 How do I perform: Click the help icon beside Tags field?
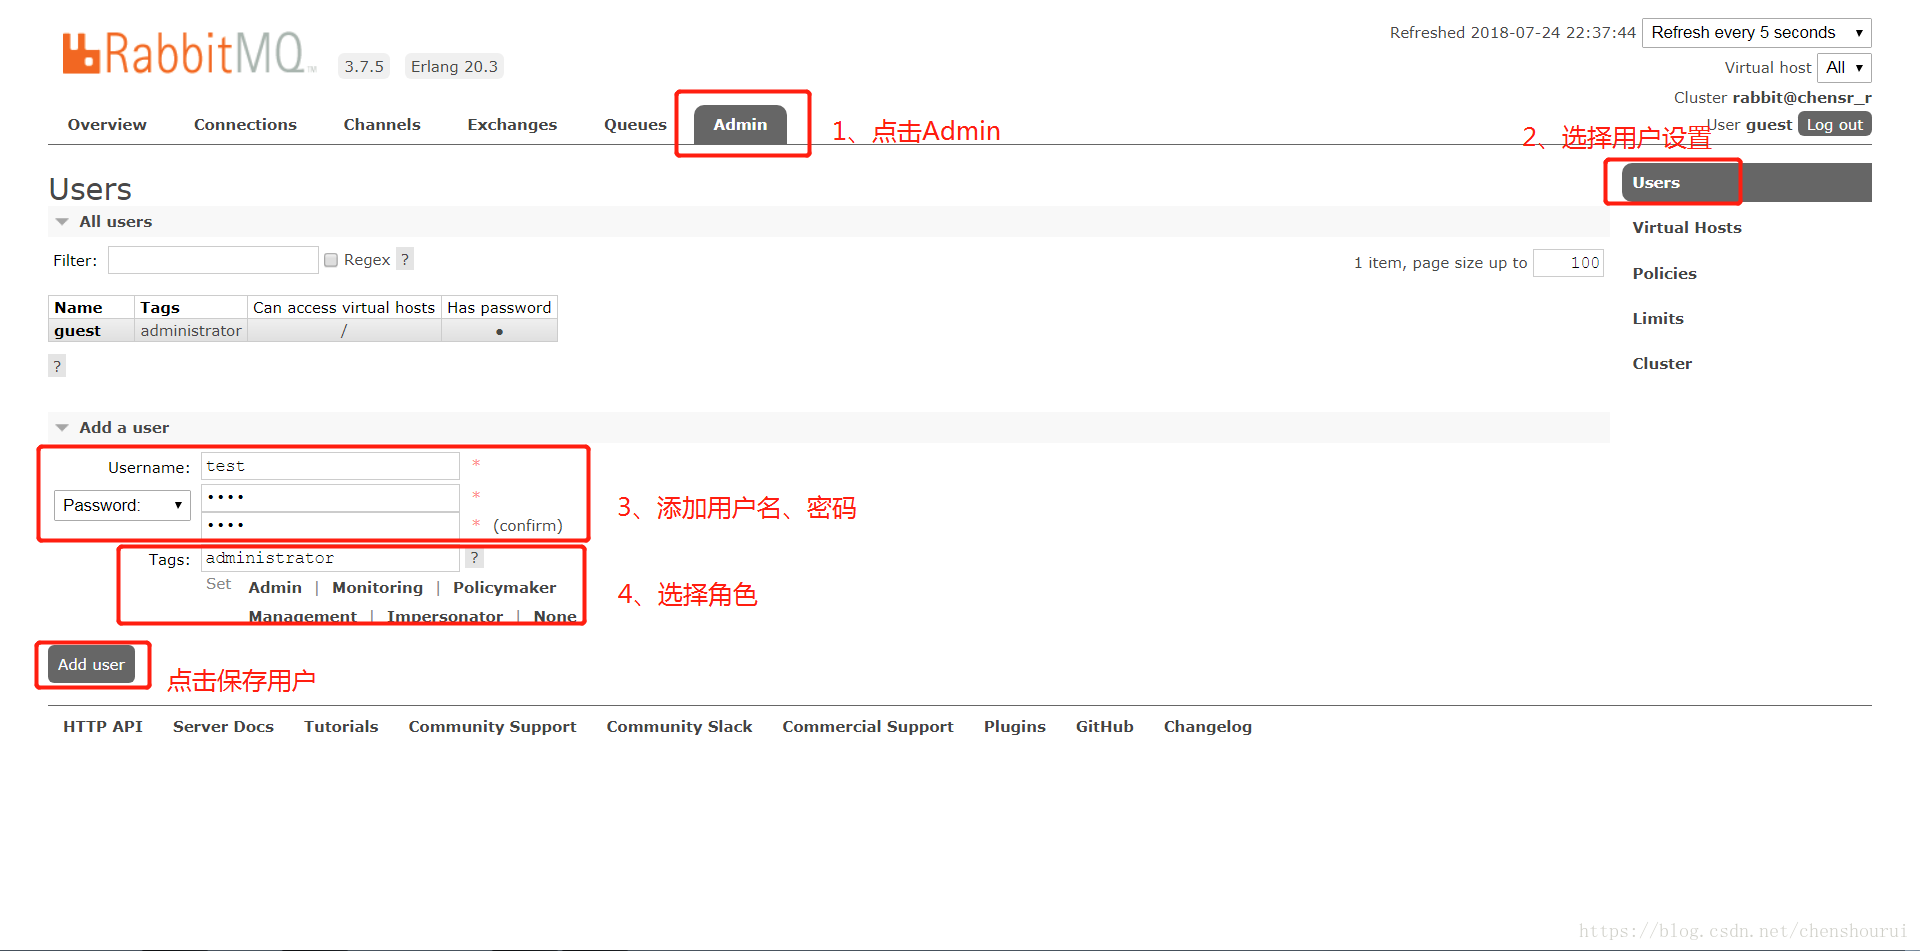pyautogui.click(x=474, y=558)
